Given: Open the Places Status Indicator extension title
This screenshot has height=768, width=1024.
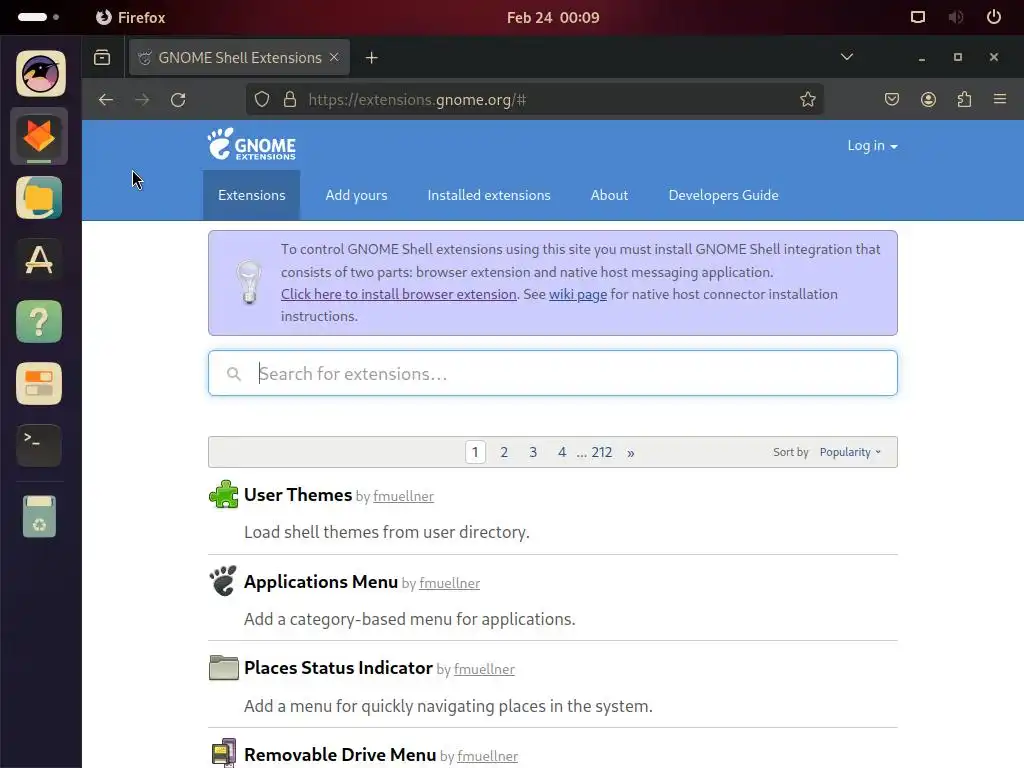Looking at the screenshot, I should click(x=338, y=668).
